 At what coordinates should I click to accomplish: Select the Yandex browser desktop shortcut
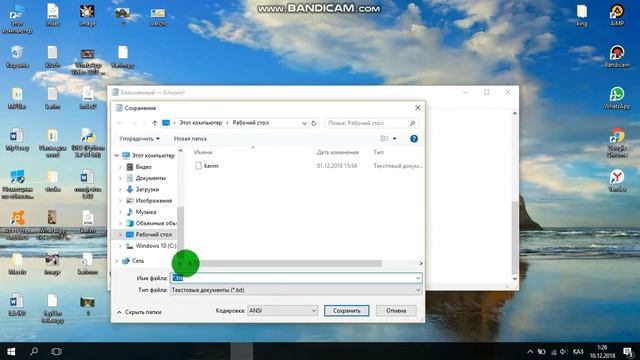(x=617, y=181)
